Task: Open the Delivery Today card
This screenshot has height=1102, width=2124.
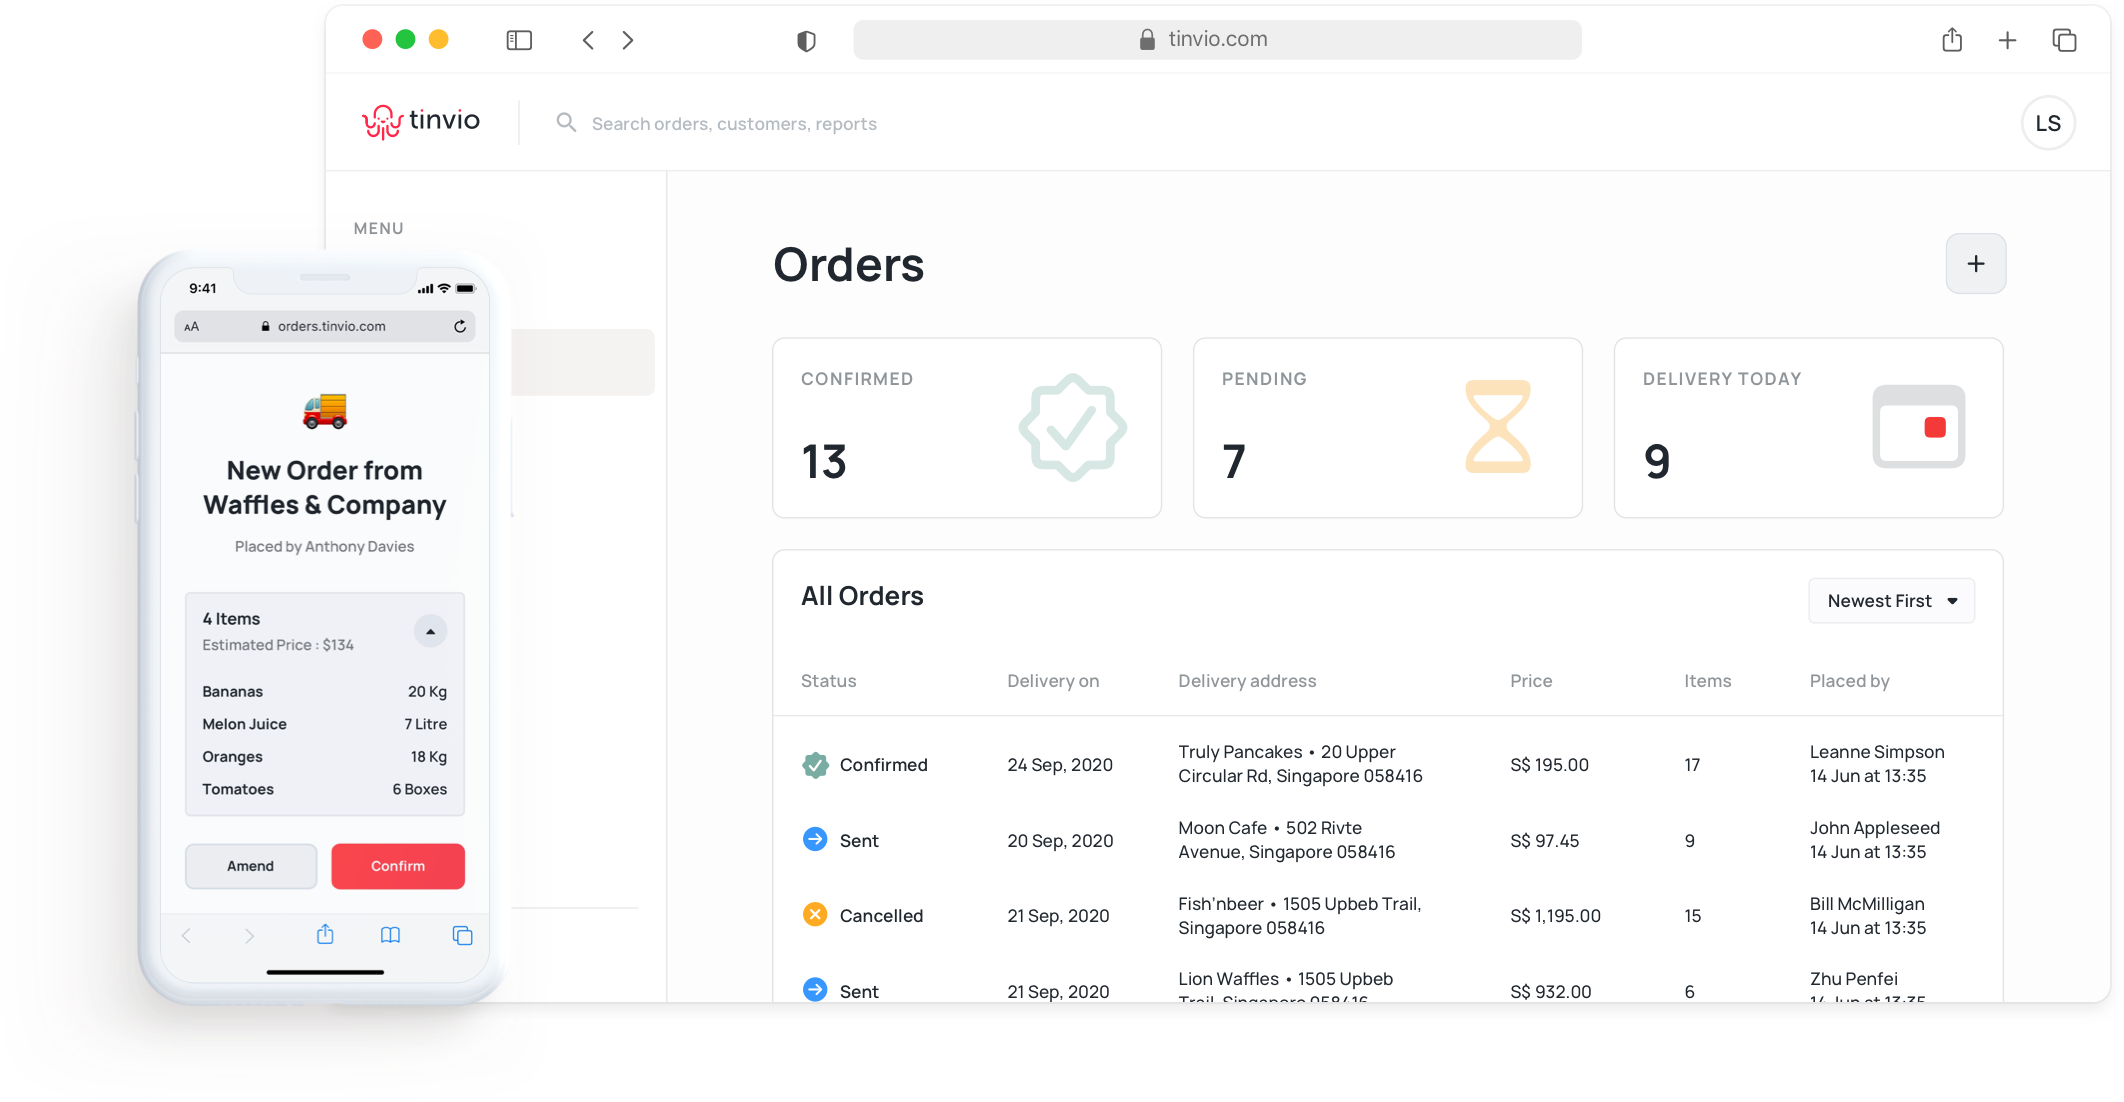Action: (1808, 428)
